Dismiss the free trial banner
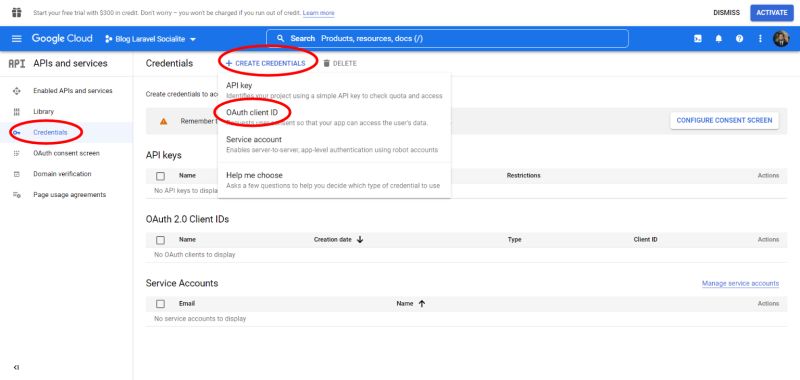 tap(726, 13)
